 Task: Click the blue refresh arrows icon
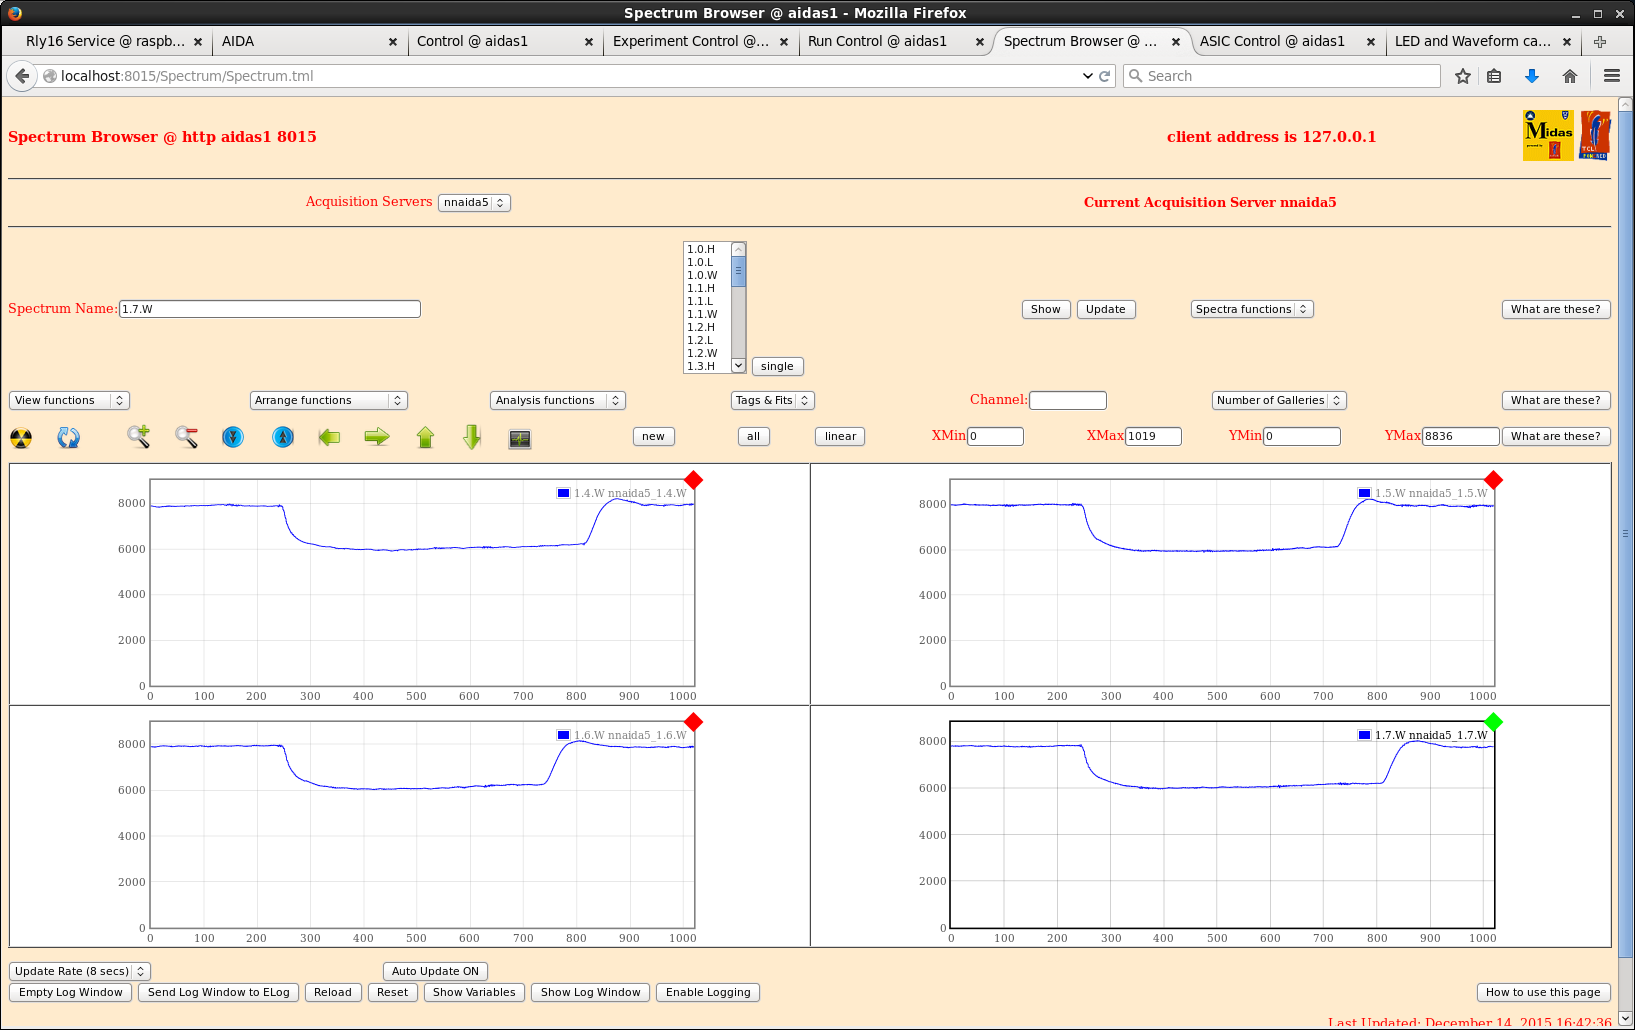pyautogui.click(x=68, y=438)
